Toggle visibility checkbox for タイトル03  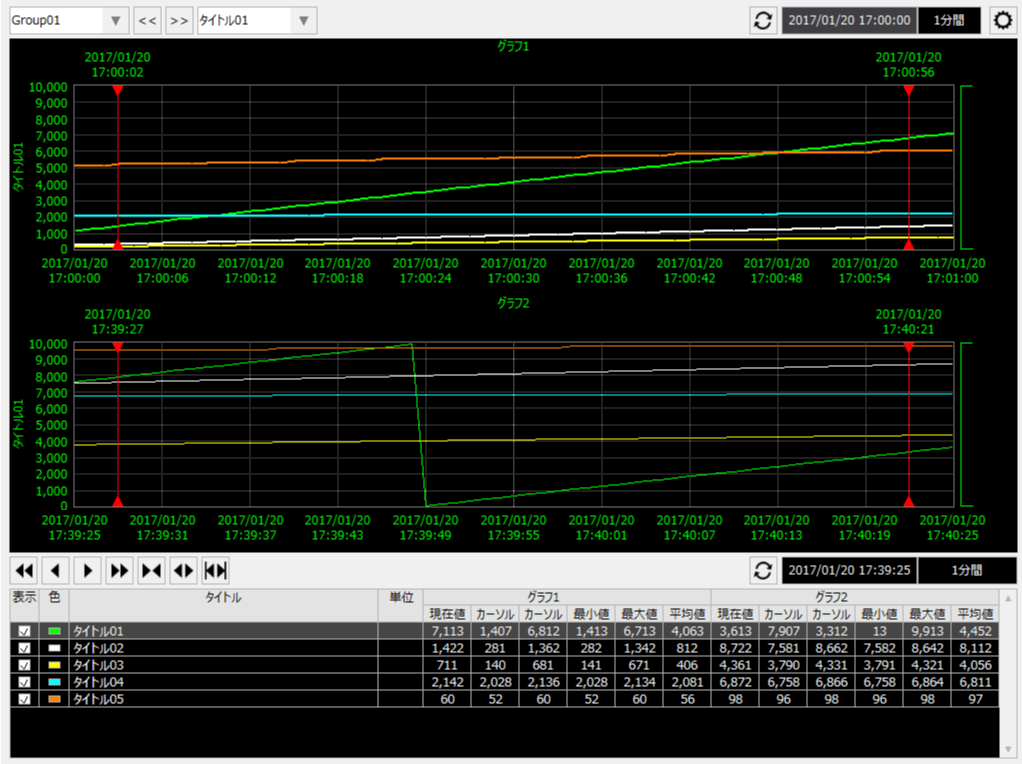tap(24, 665)
